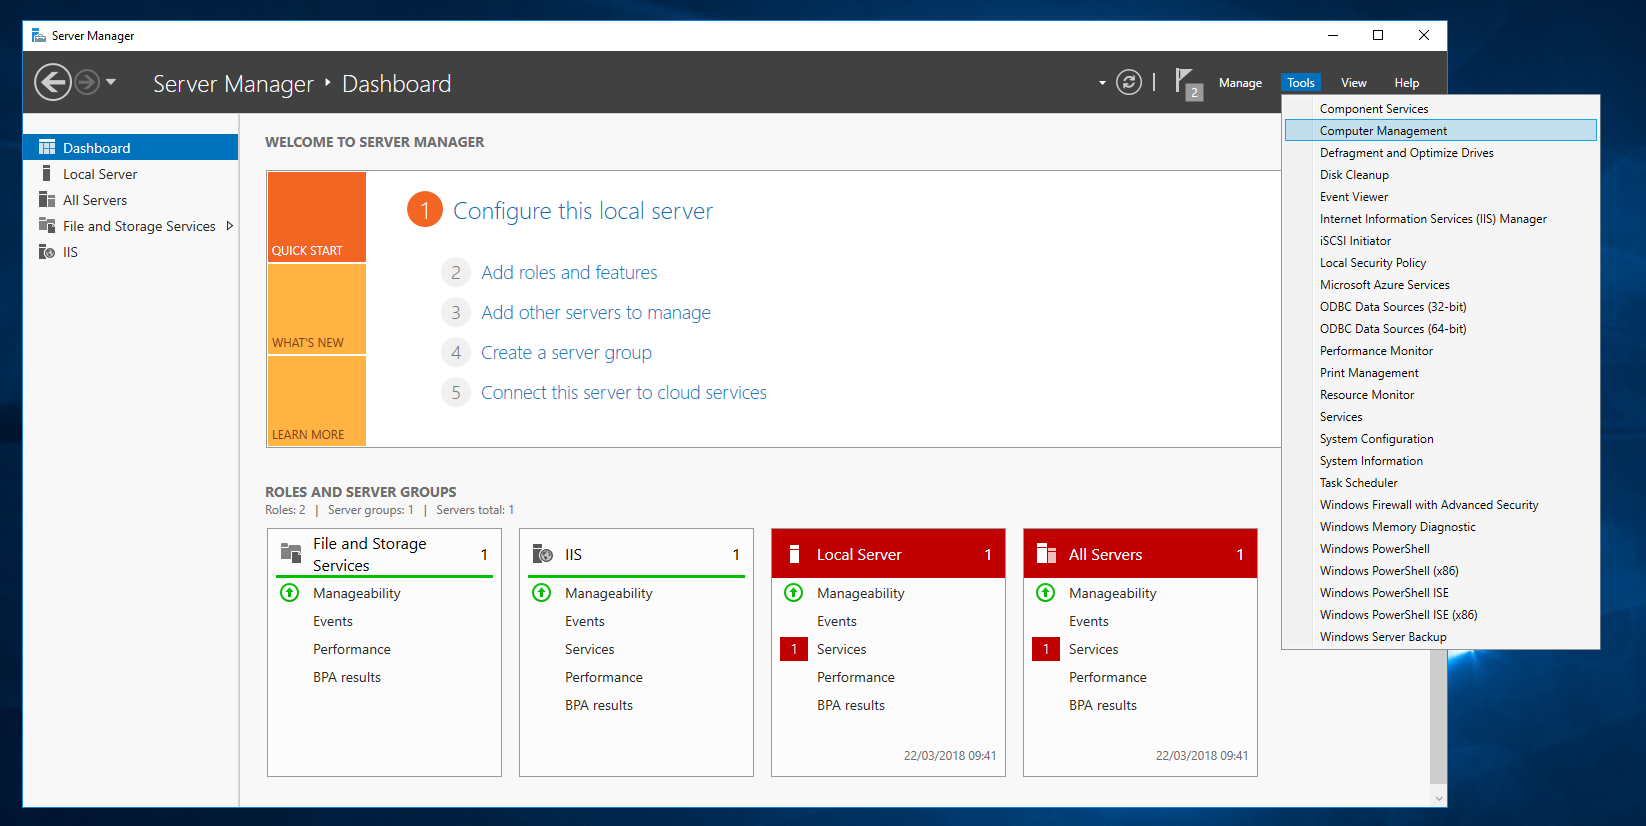The image size is (1646, 826).
Task: Open BPA results in IIS tile
Action: coord(599,705)
